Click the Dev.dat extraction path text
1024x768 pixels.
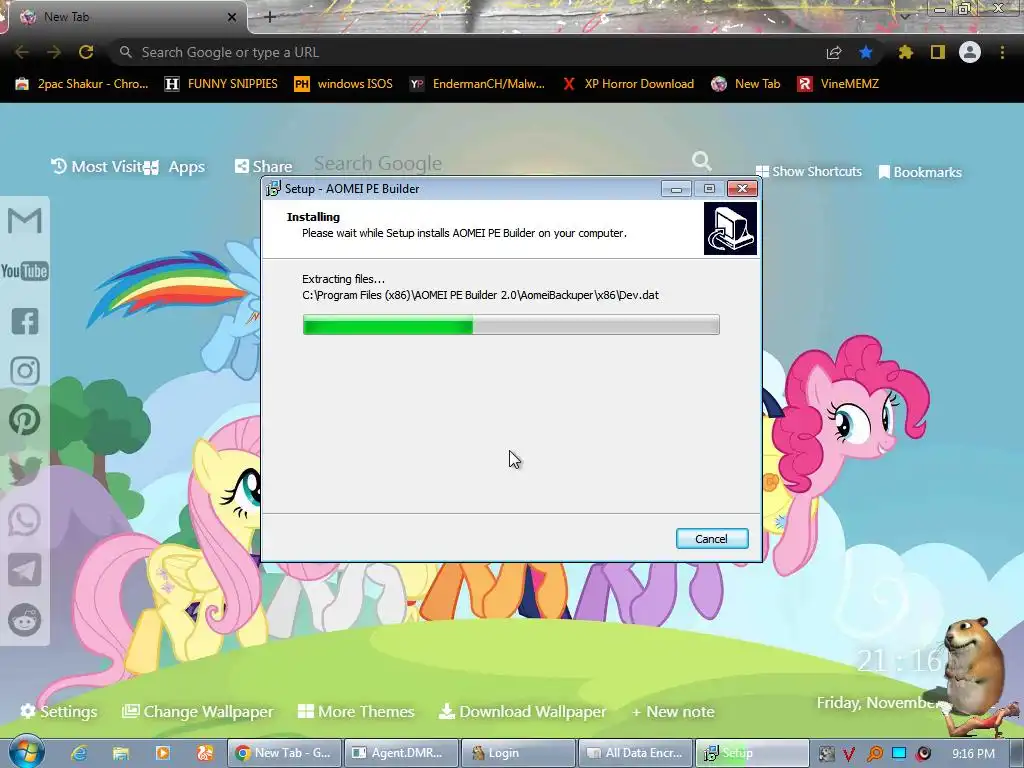[480, 295]
